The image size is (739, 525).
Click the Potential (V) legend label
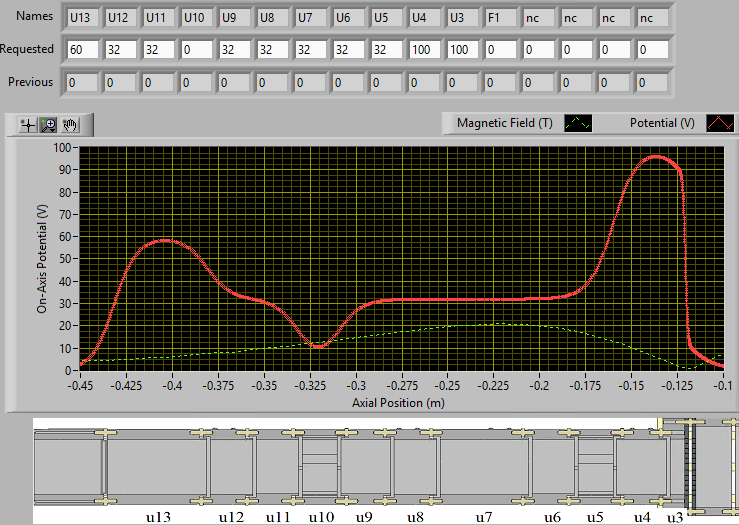tap(662, 123)
